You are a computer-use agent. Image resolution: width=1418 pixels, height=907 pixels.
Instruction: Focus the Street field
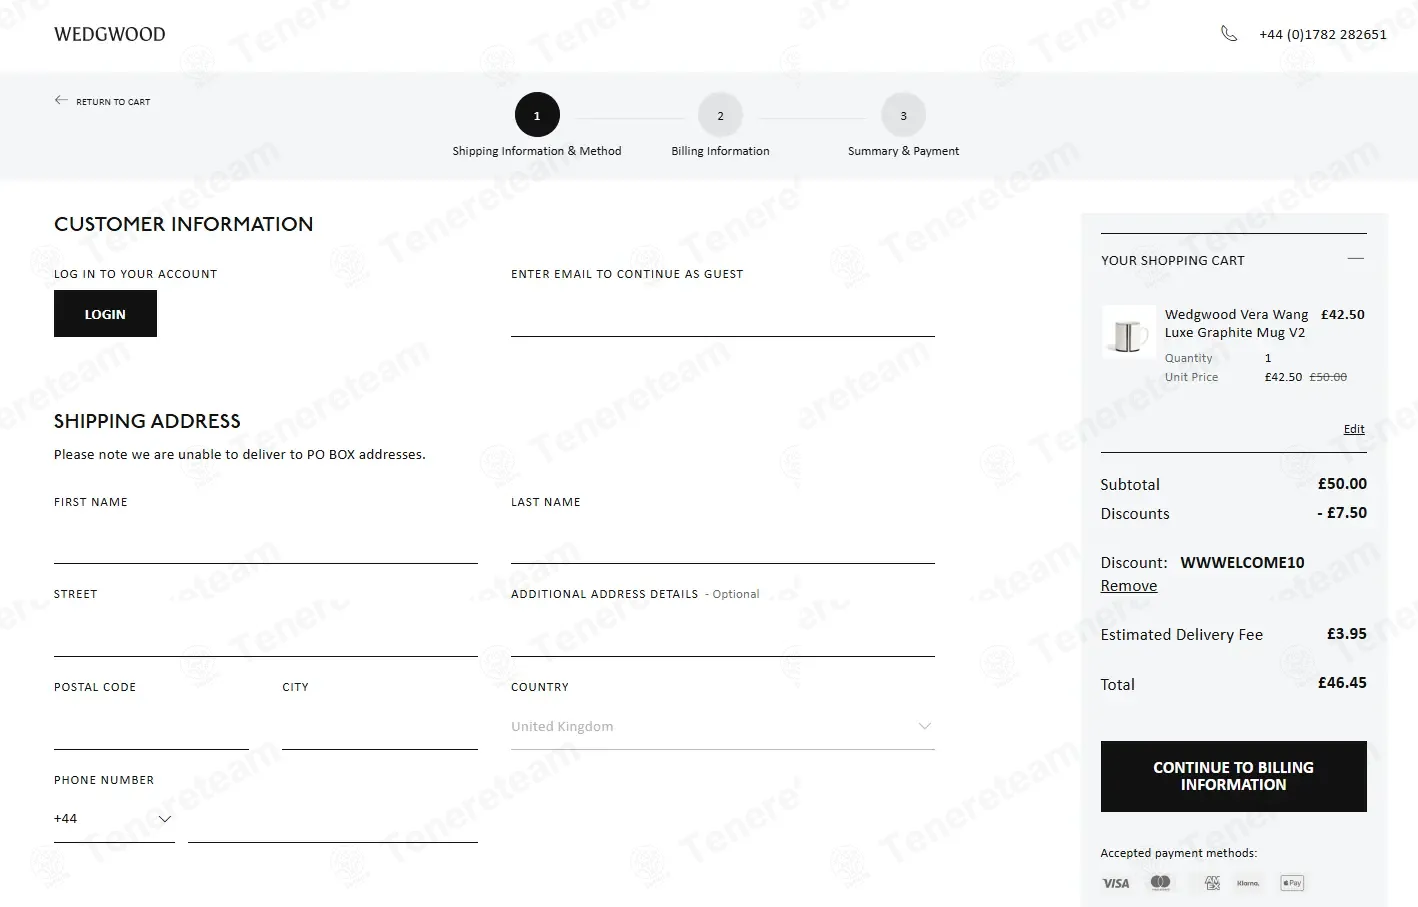coord(266,637)
